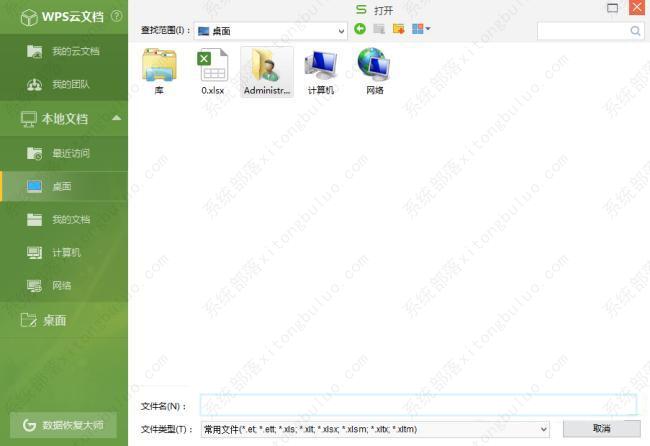This screenshot has height=446, width=650.
Task: Click the 取消 cancel button
Action: 601,429
